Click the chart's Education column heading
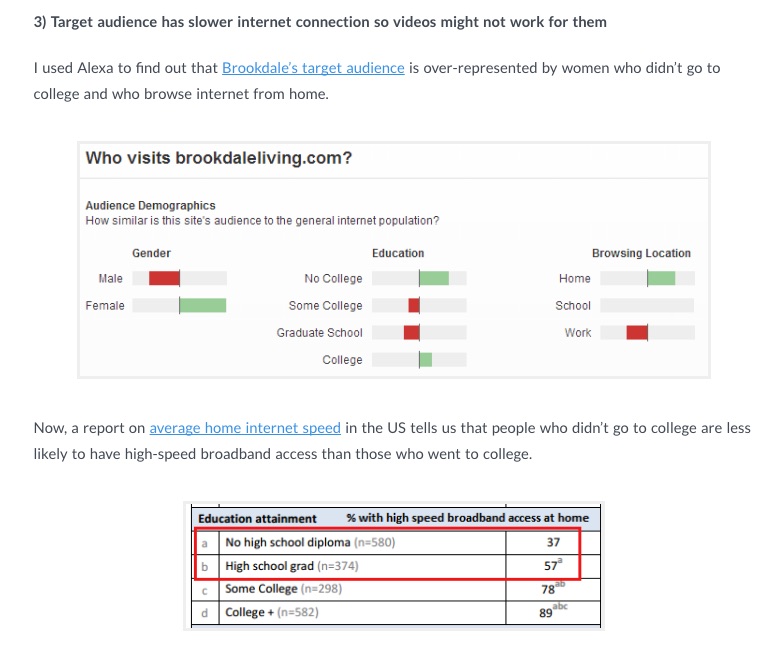Image resolution: width=778 pixels, height=655 pixels. 398,253
